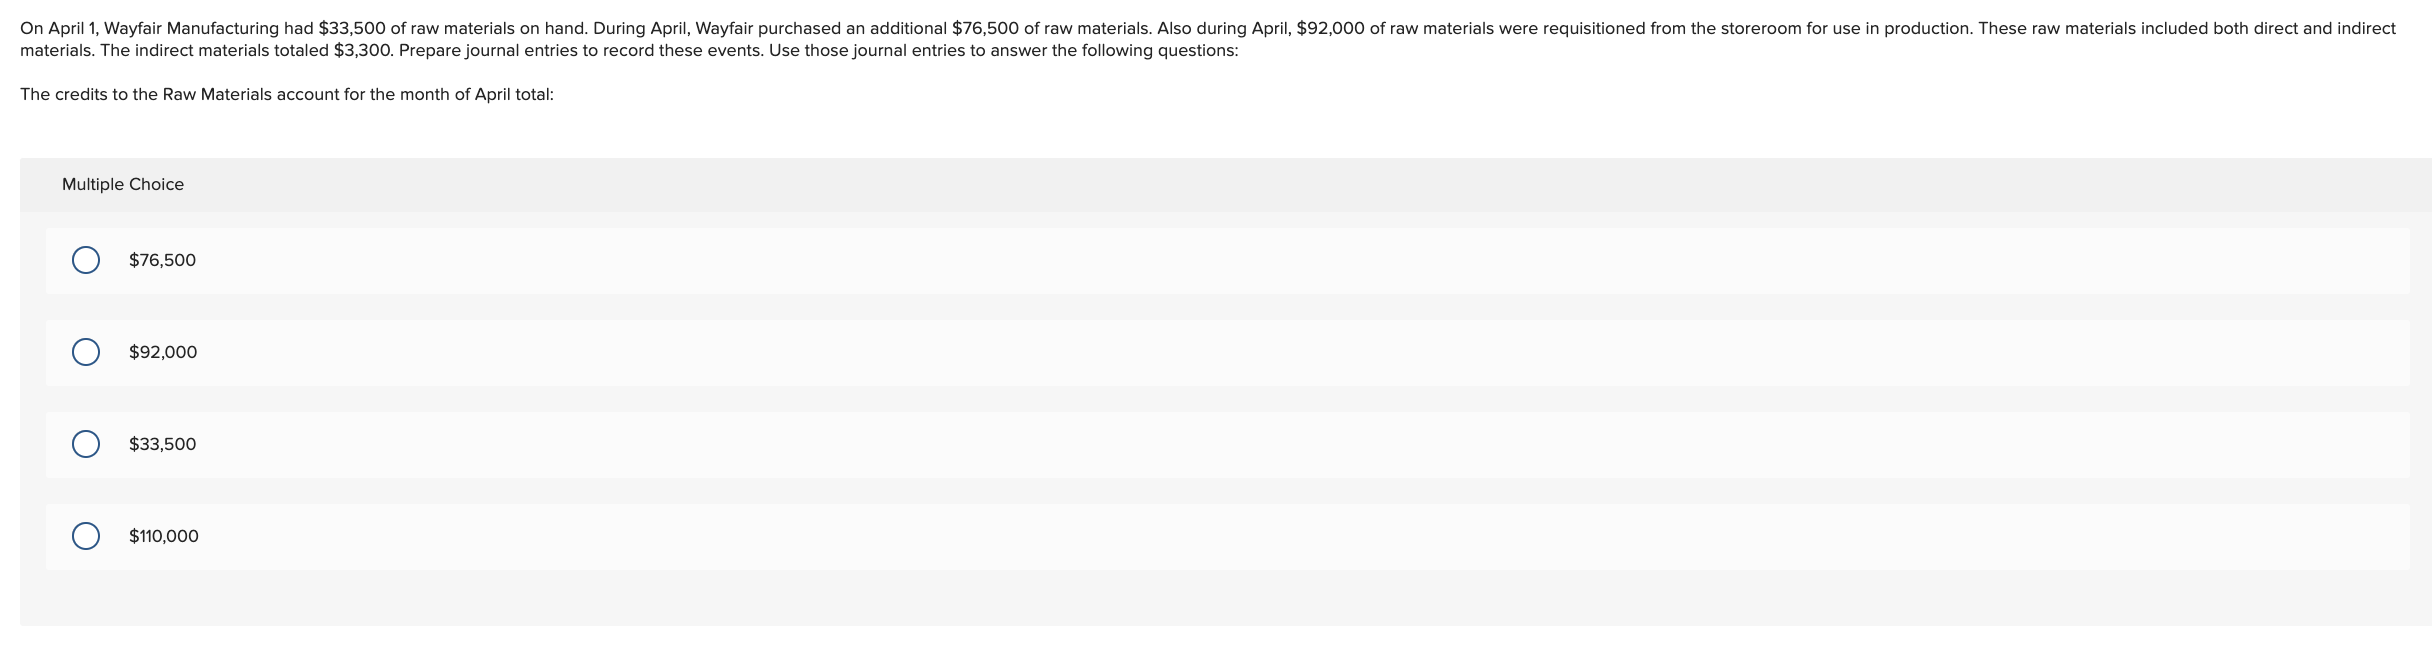Screen dimensions: 2432x664
Task: Select the $33,500 radio button
Action: (87, 444)
